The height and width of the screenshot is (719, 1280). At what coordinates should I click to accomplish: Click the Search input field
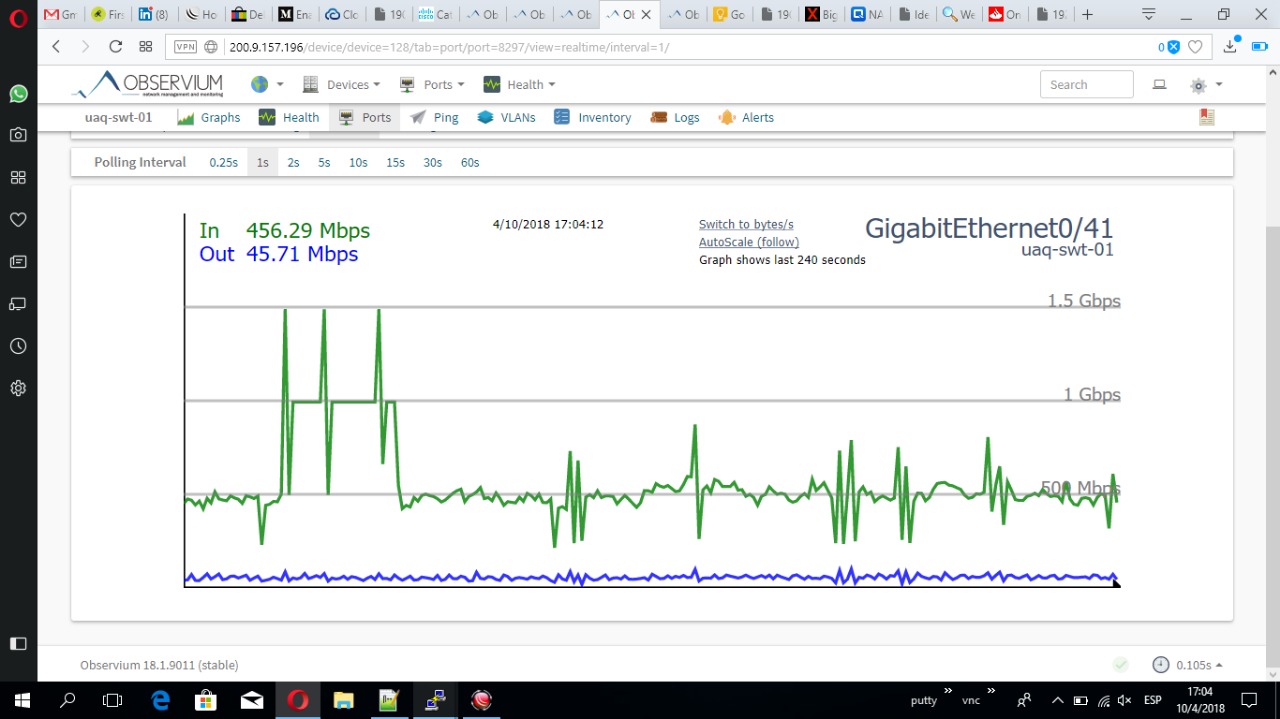1086,85
